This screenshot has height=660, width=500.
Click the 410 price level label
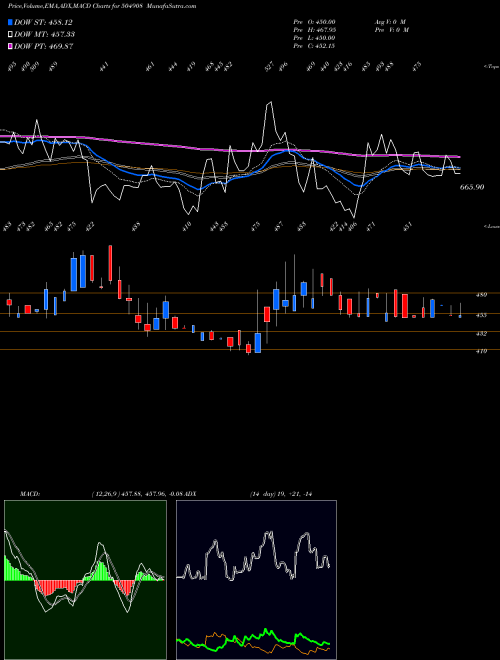click(x=481, y=351)
